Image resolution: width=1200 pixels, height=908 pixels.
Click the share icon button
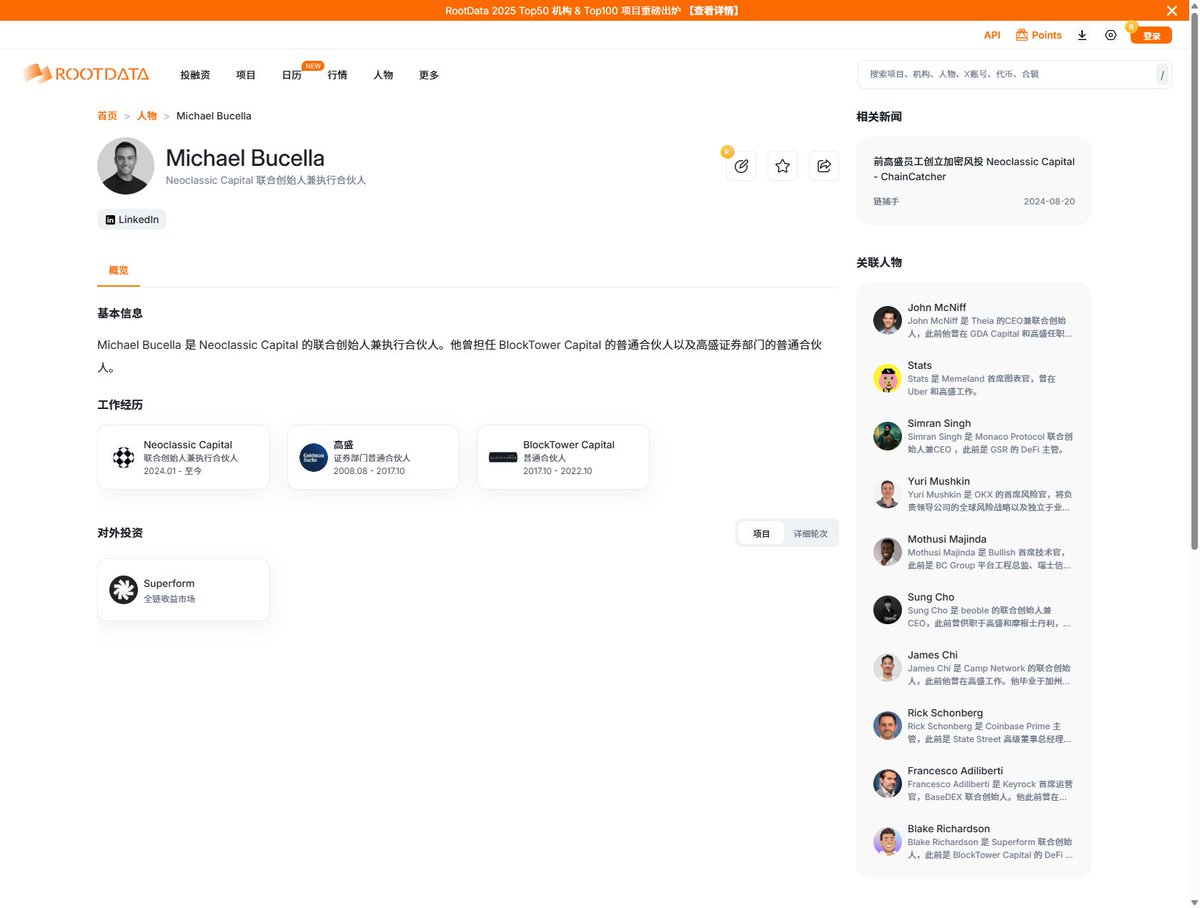pyautogui.click(x=824, y=166)
